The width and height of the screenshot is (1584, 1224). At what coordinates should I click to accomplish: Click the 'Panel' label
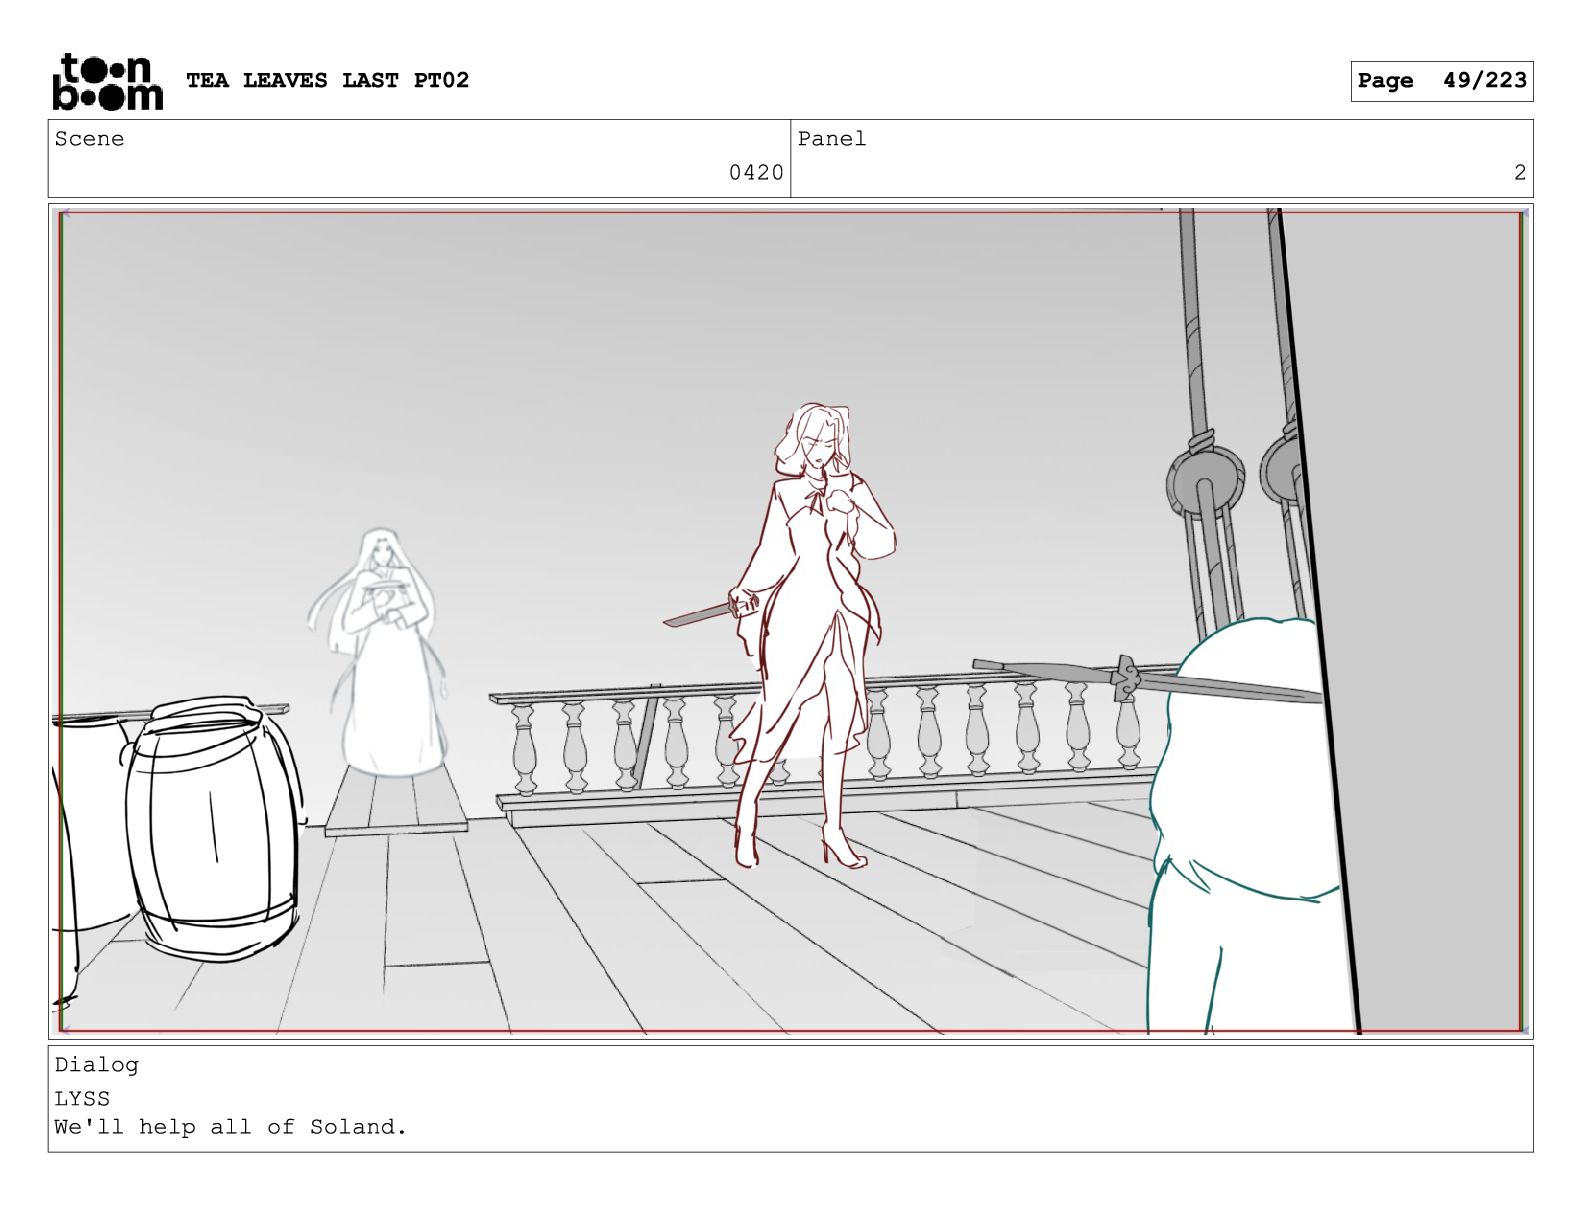832,139
